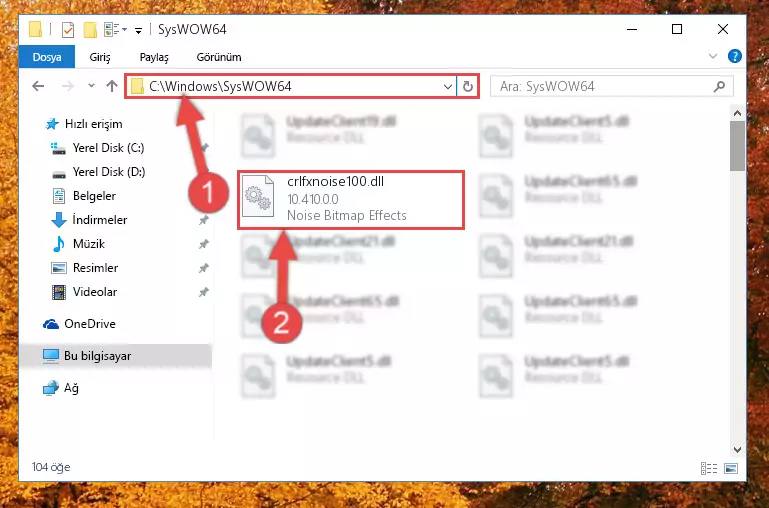Image resolution: width=769 pixels, height=508 pixels.
Task: Expand the ribbon with the chevron
Action: (713, 56)
